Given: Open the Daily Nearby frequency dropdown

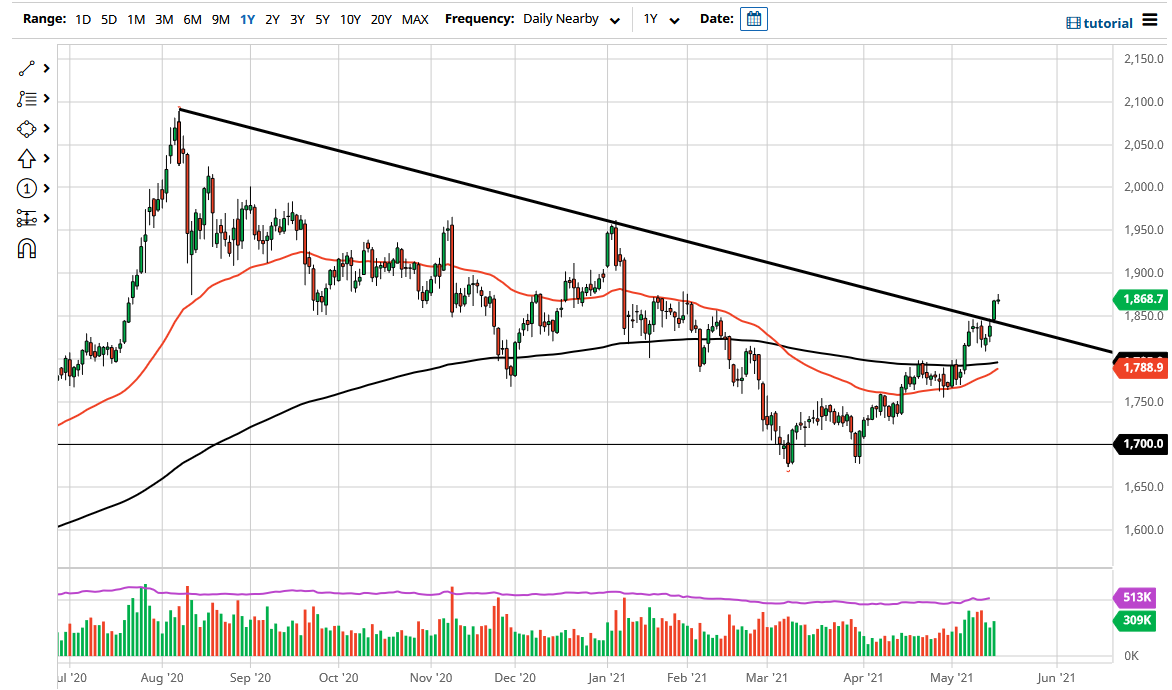Looking at the screenshot, I should coord(572,19).
